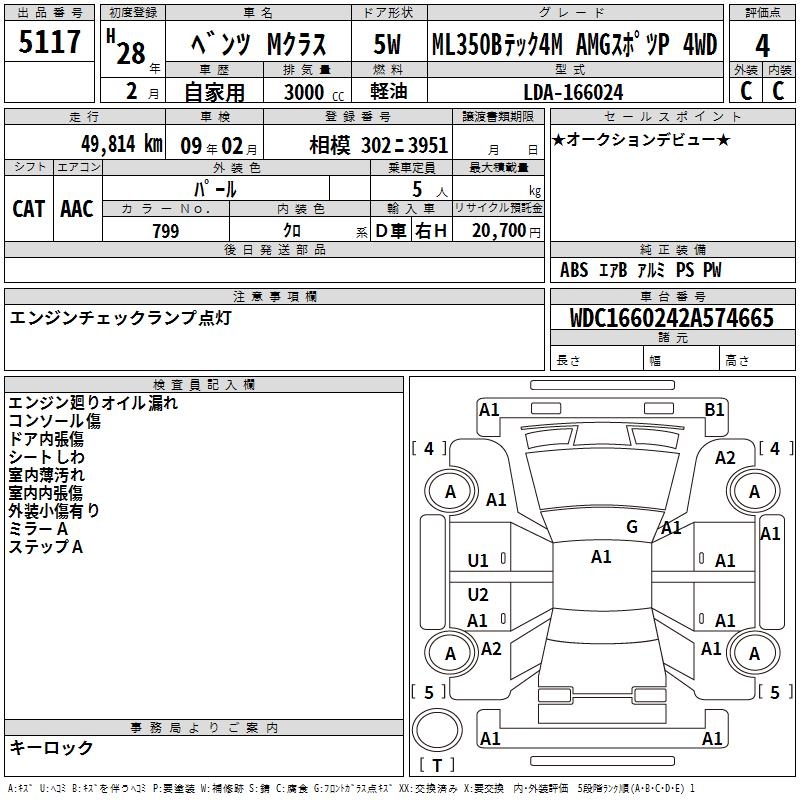Click the registration number 相模 302ニ3951

click(378, 144)
